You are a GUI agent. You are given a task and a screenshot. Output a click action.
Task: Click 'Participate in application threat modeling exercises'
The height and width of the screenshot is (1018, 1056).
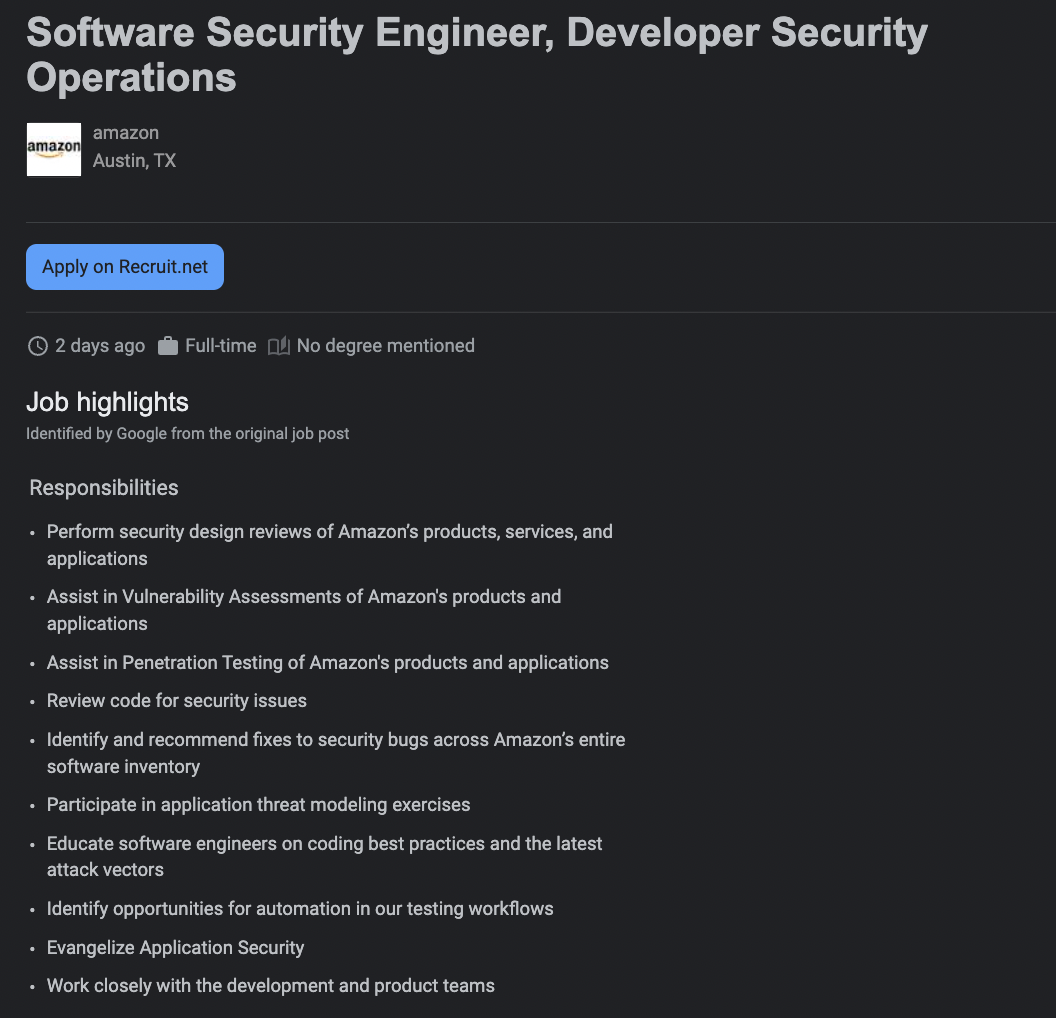[259, 805]
